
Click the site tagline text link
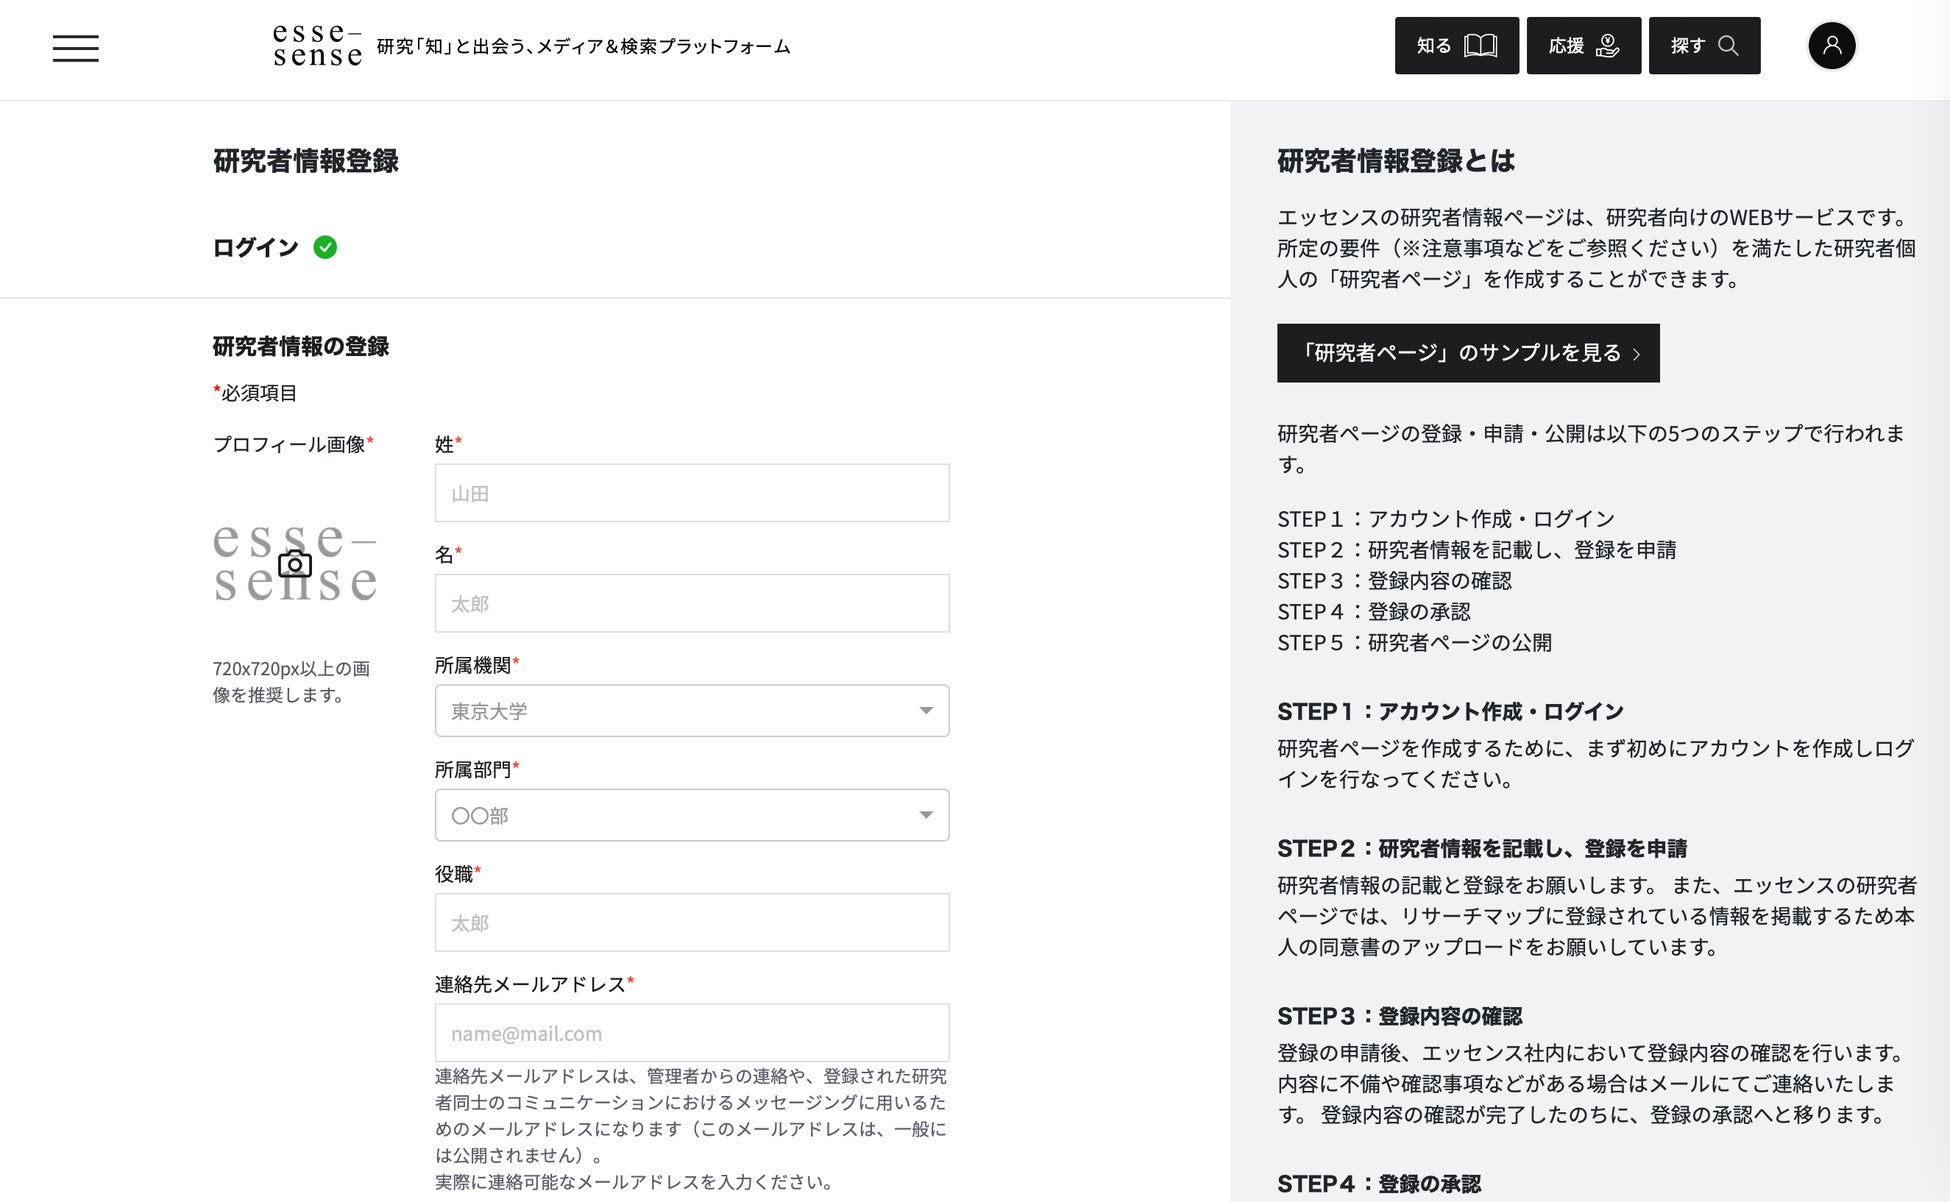tap(583, 47)
